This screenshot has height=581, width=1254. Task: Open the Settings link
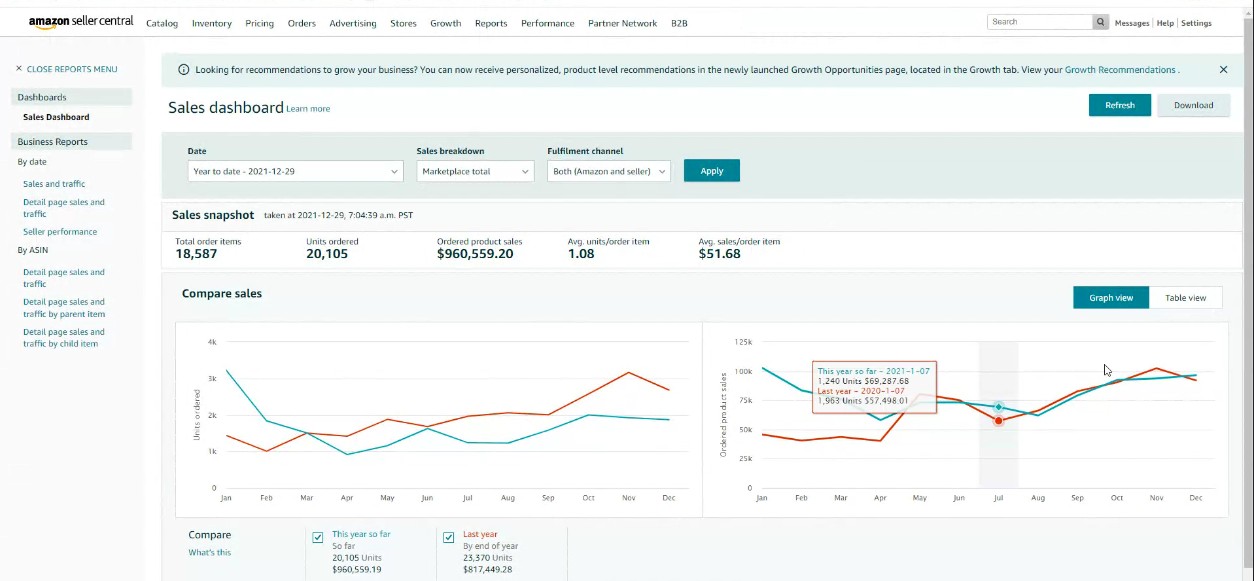(1196, 23)
